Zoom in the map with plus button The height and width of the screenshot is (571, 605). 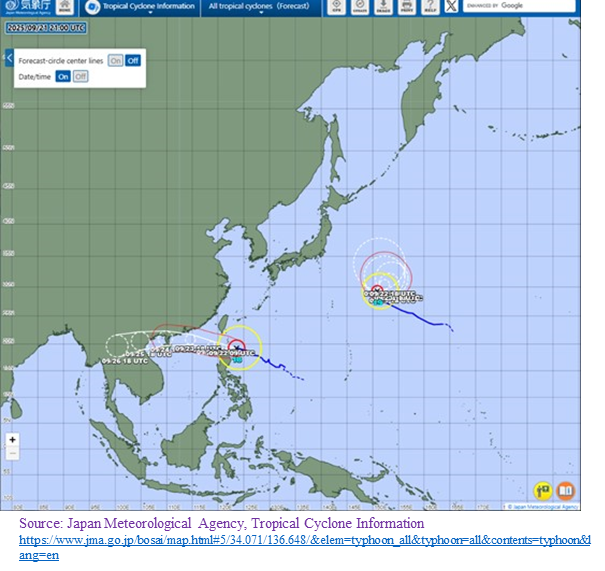pos(12,439)
